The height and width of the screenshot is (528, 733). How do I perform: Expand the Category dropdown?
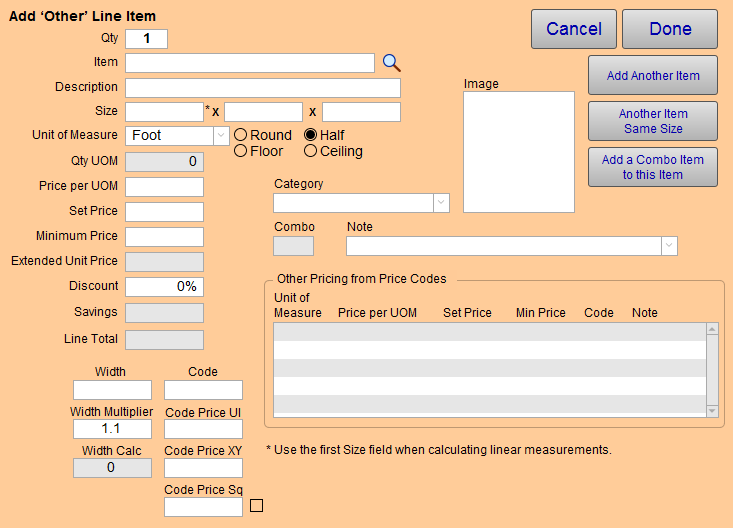[x=440, y=203]
